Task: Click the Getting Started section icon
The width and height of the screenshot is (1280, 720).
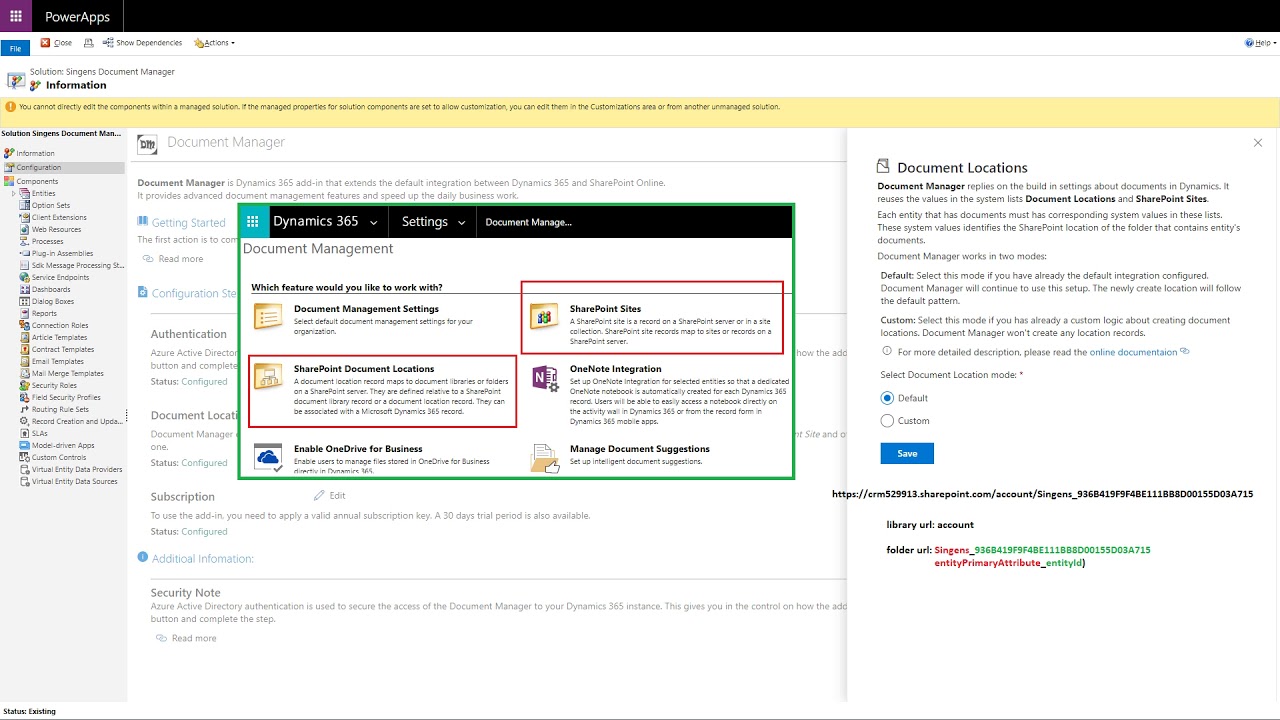Action: 143,222
